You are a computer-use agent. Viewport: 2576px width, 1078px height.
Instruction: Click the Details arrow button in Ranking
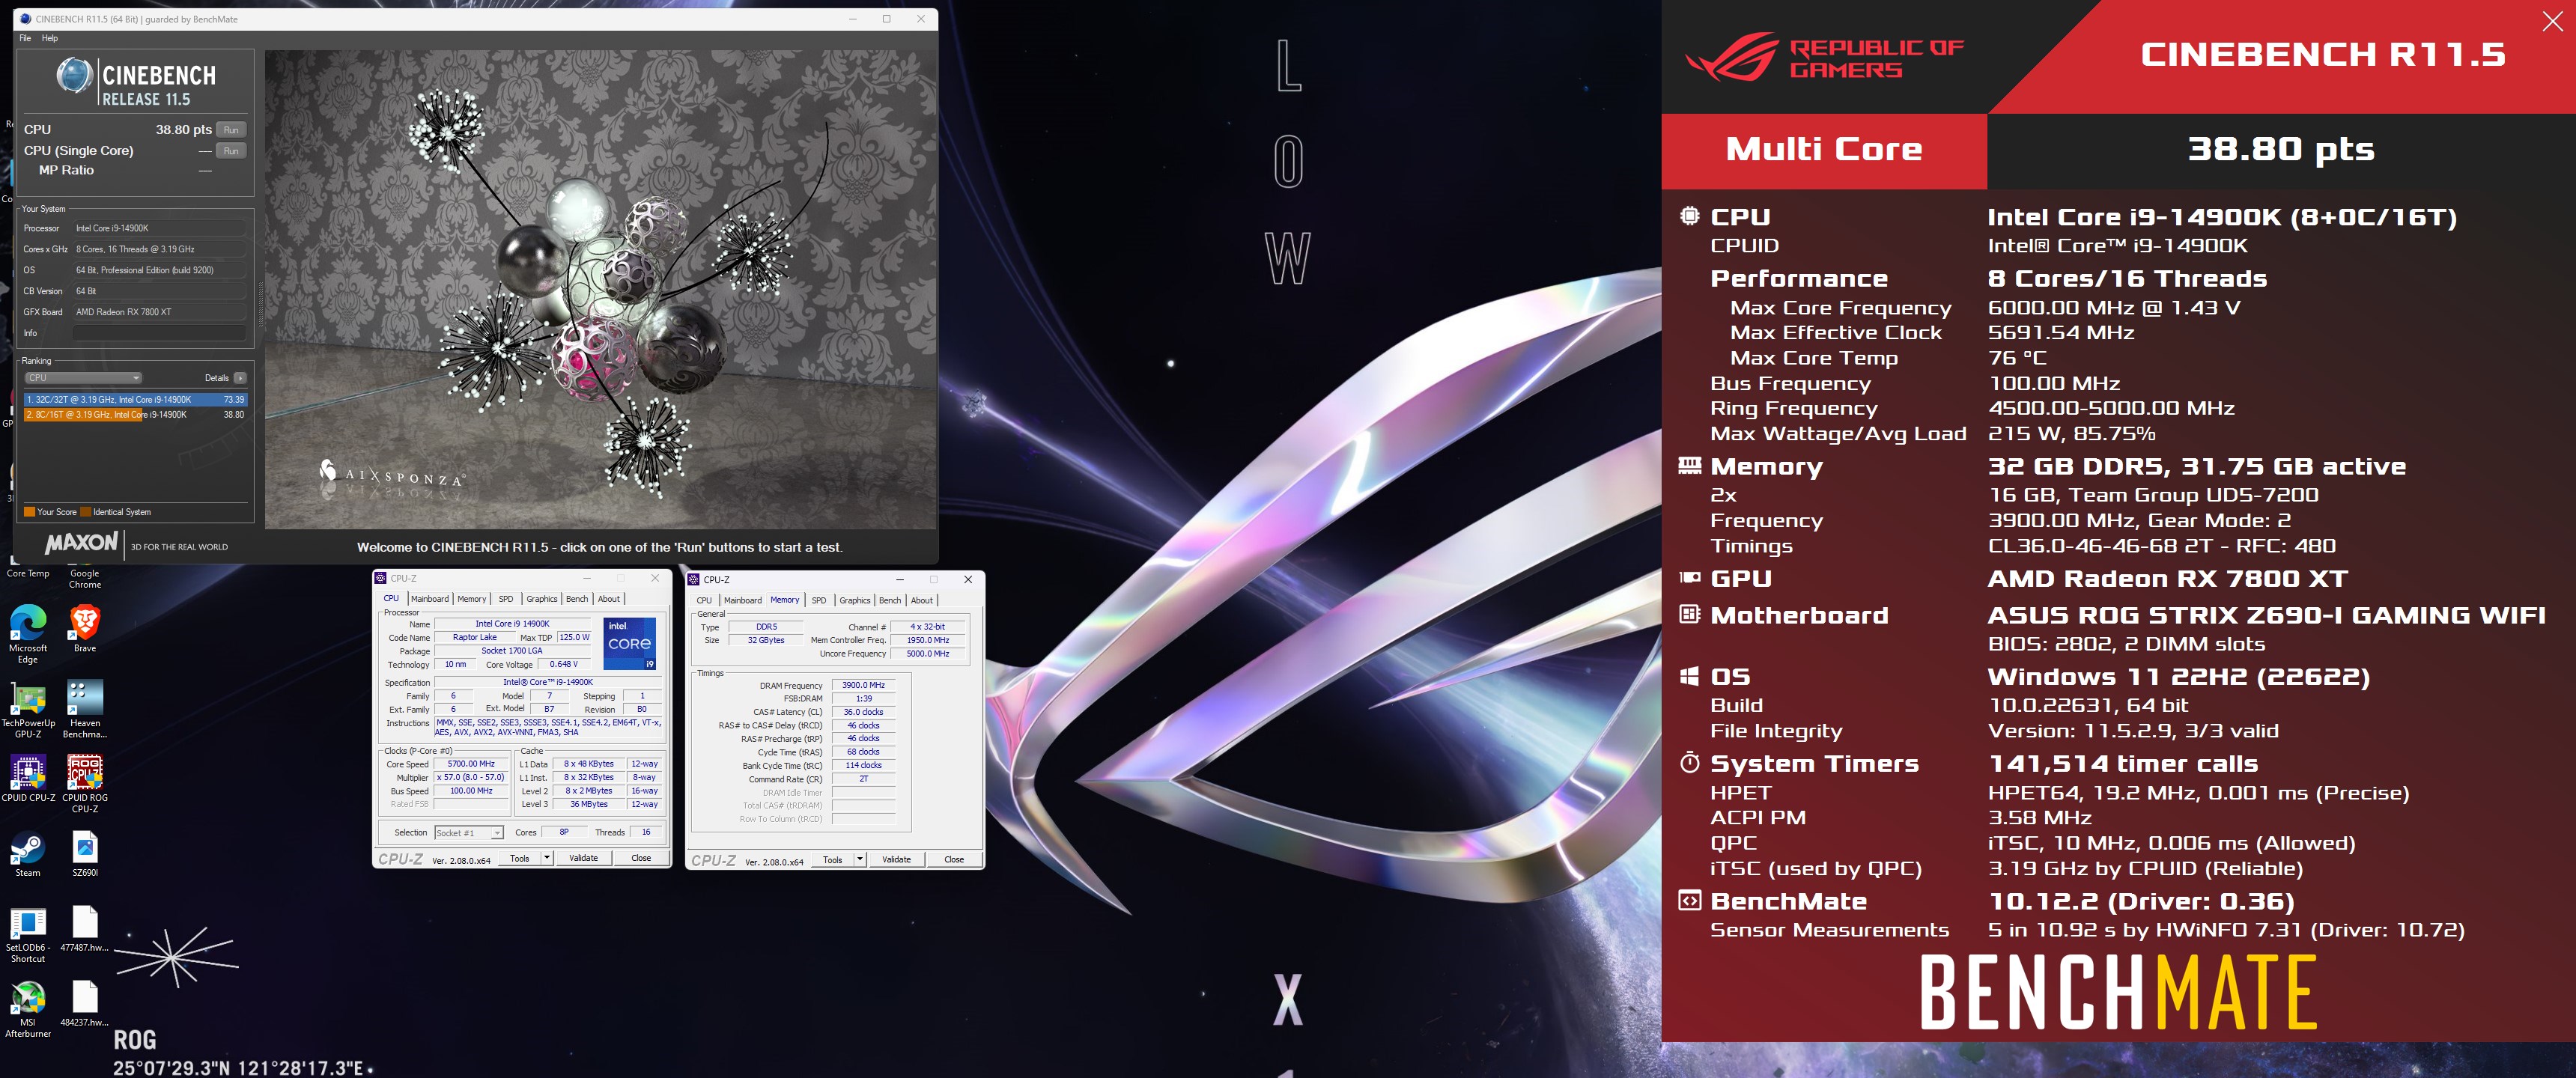point(240,378)
